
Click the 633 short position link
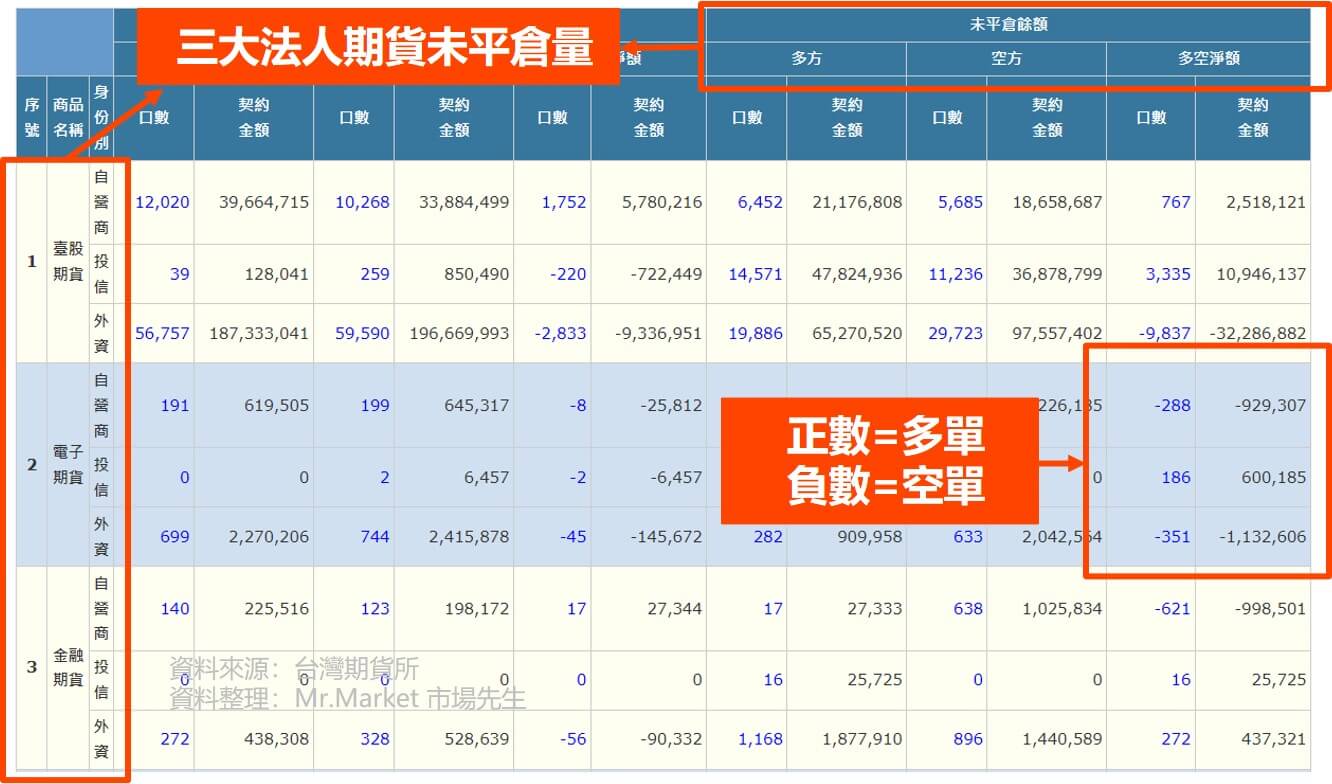point(968,537)
